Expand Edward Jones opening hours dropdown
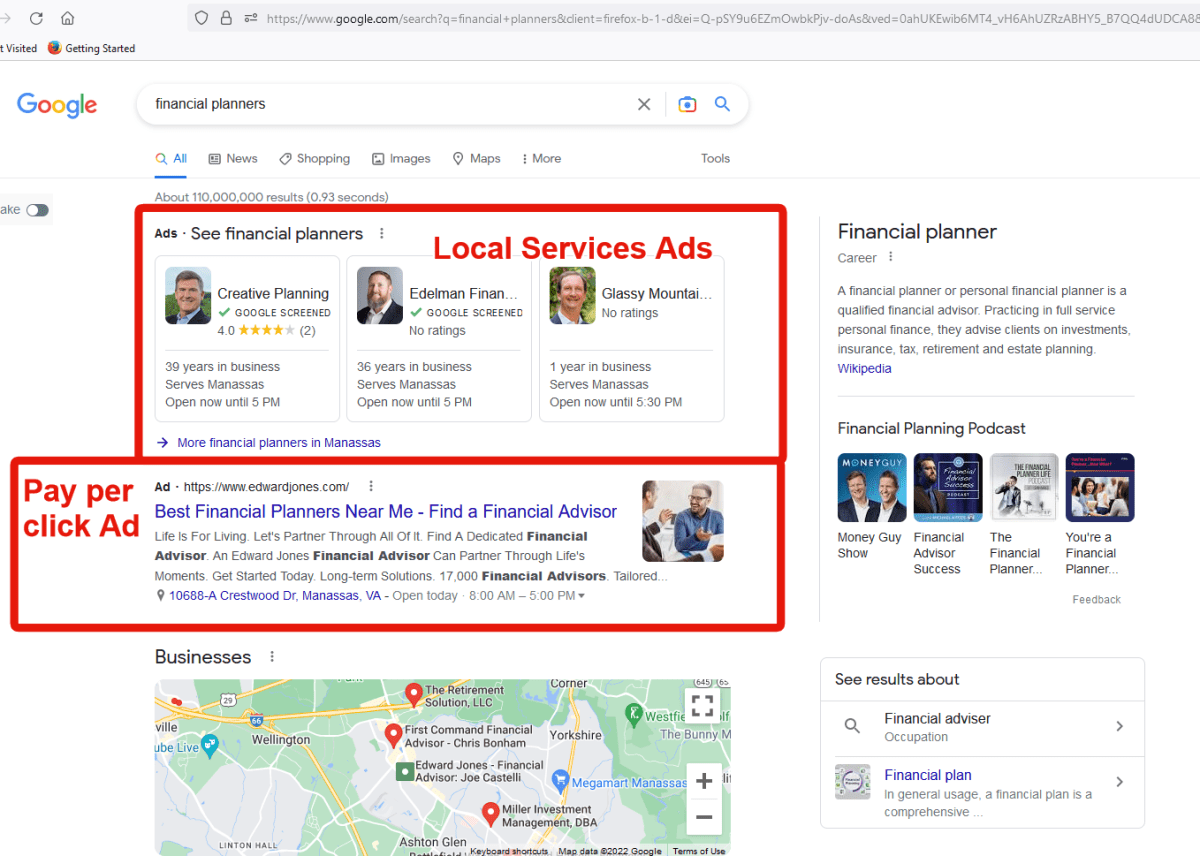Screen dimensions: 1200x856 tap(582, 596)
